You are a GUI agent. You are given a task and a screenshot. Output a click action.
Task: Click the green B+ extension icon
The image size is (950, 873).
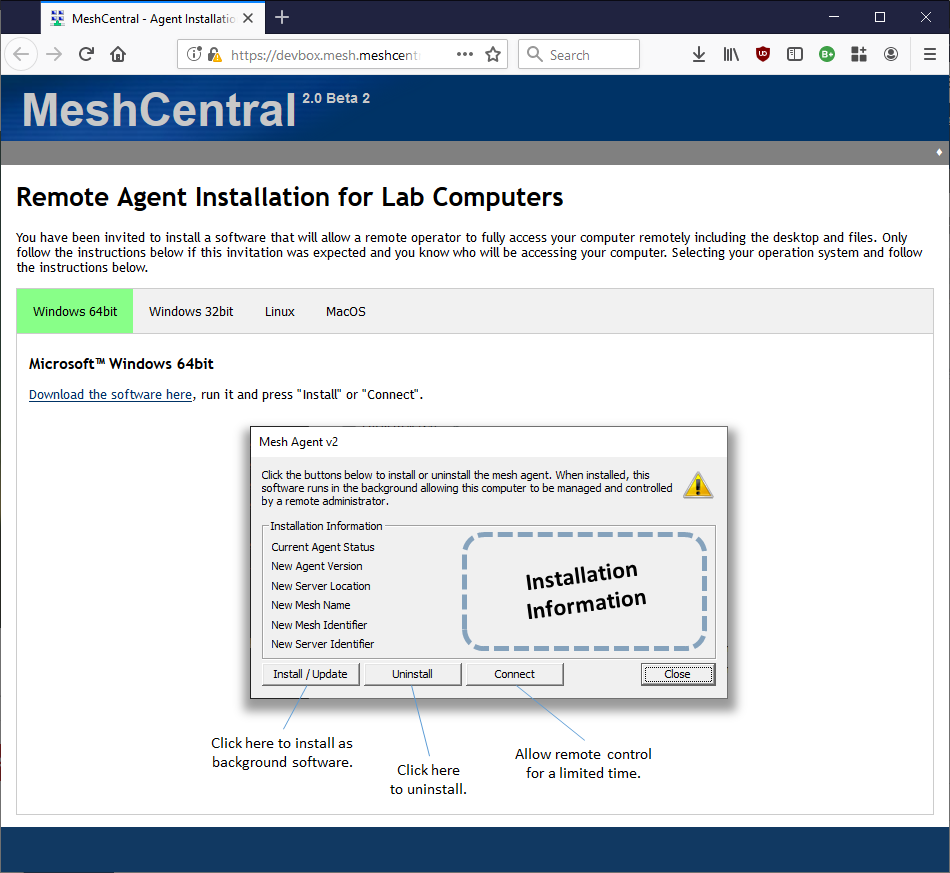[827, 55]
